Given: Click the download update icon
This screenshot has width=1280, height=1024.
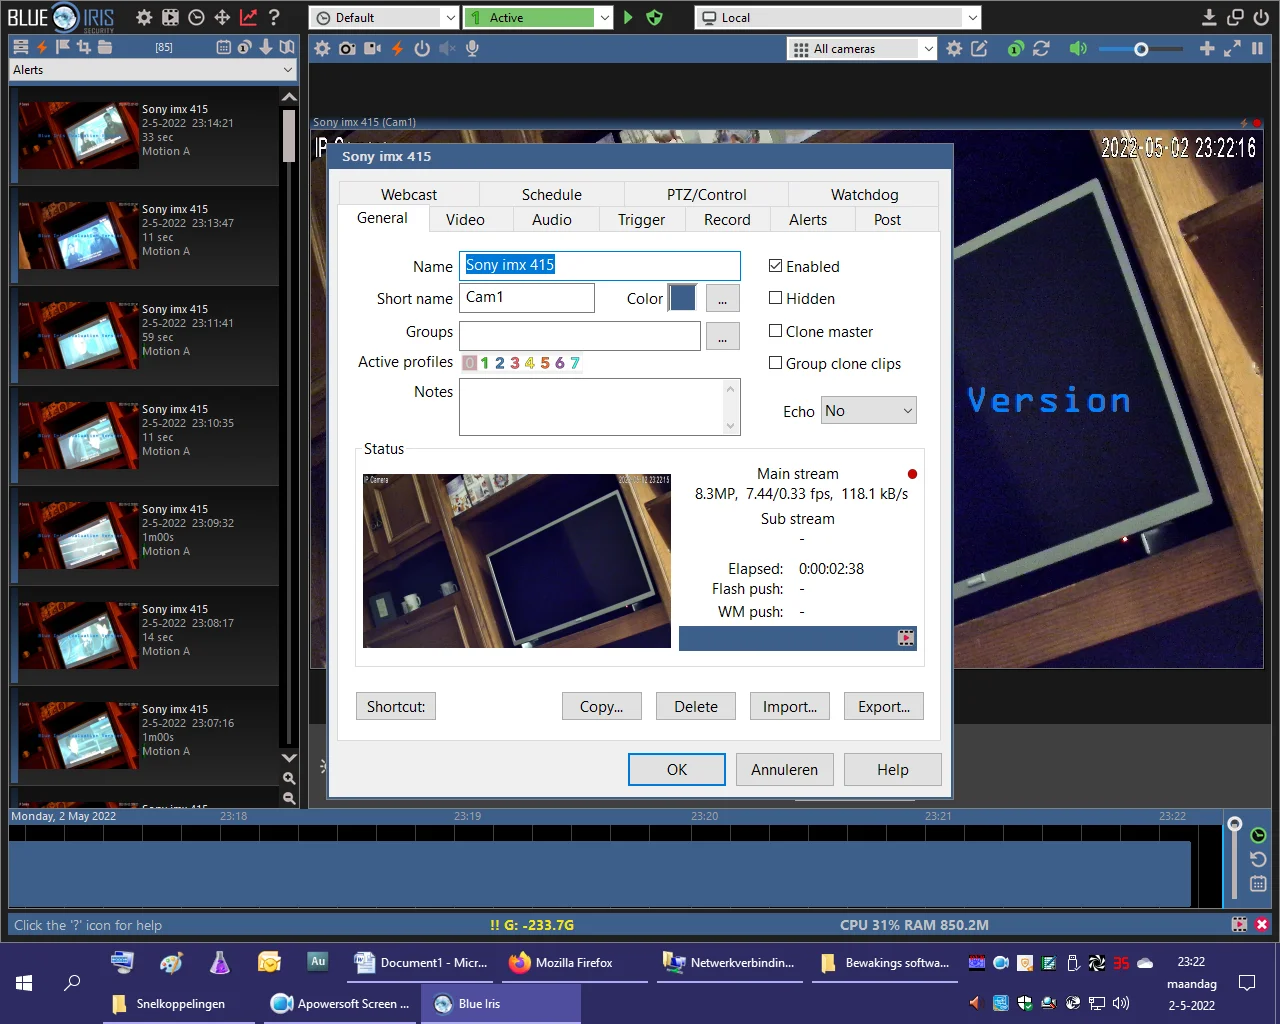Looking at the screenshot, I should (x=1209, y=17).
